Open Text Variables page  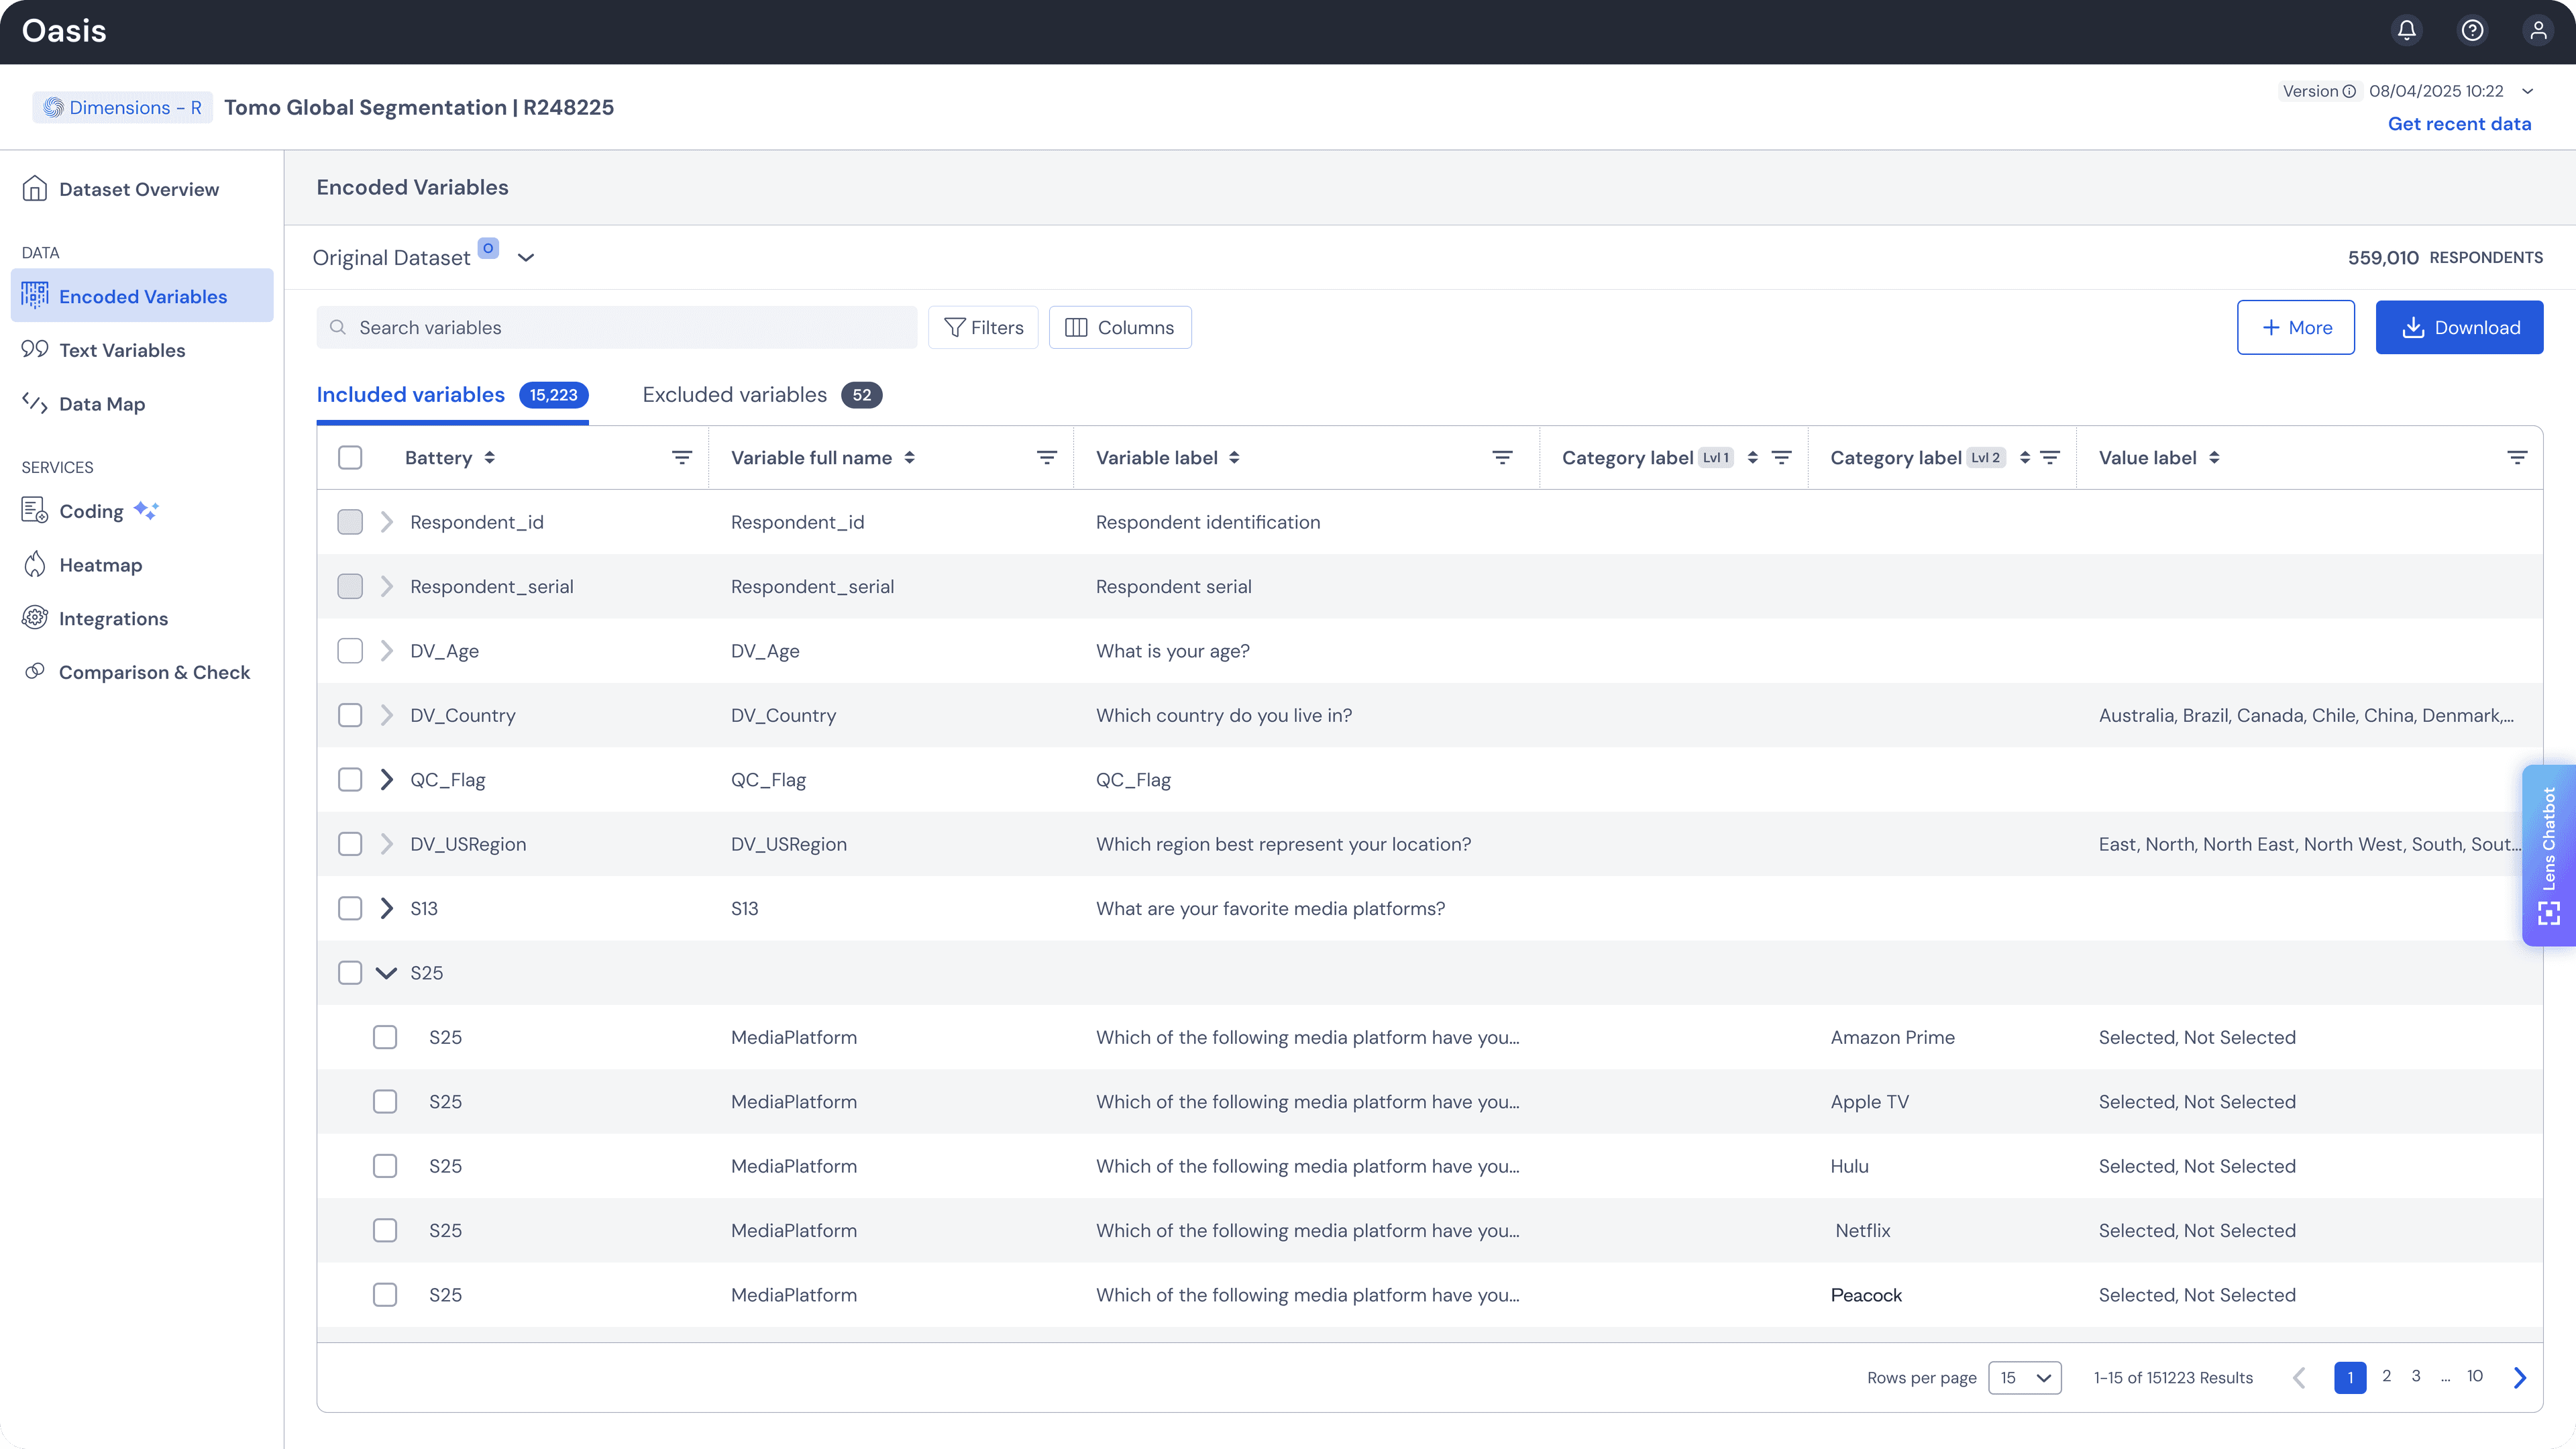click(x=122, y=350)
